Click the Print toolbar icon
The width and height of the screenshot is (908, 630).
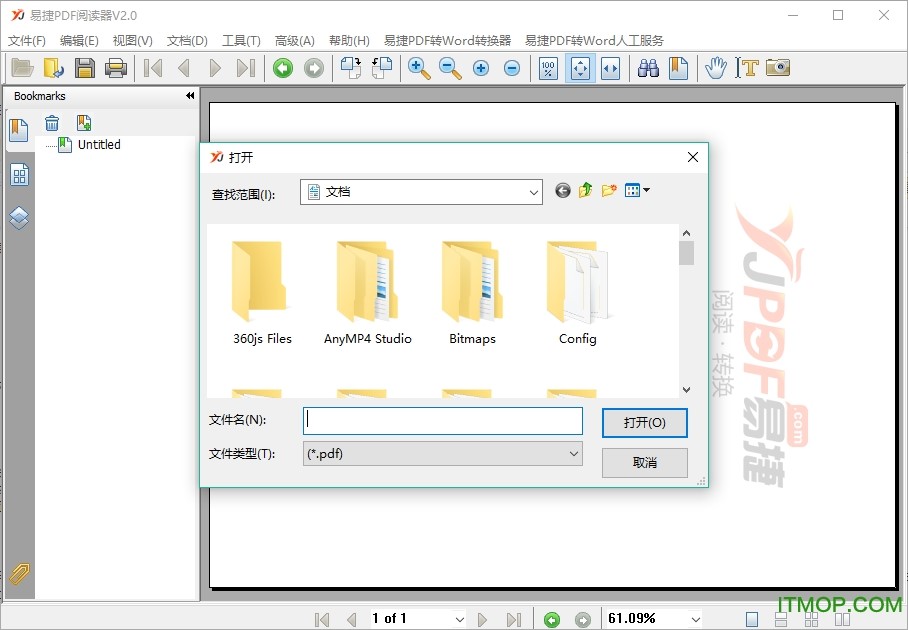point(116,67)
